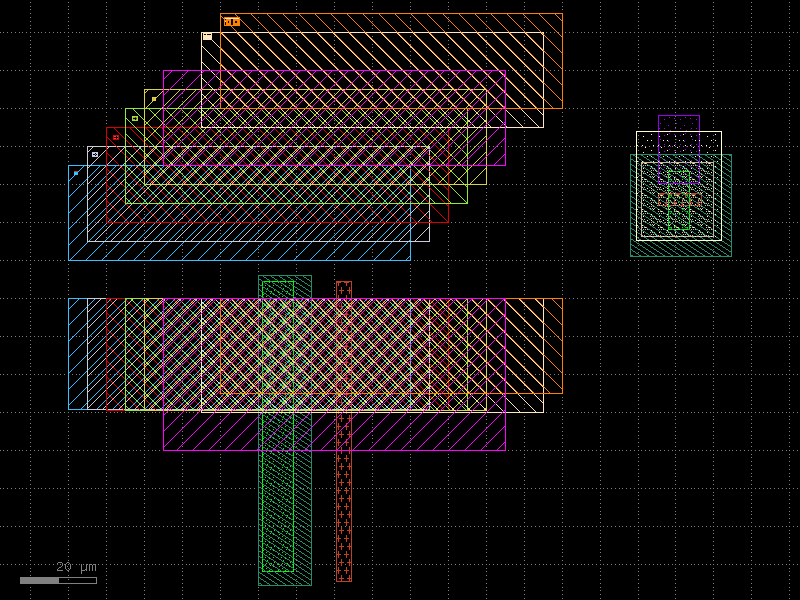Click the orange marker in the top orange rectangle's corner

point(231,22)
